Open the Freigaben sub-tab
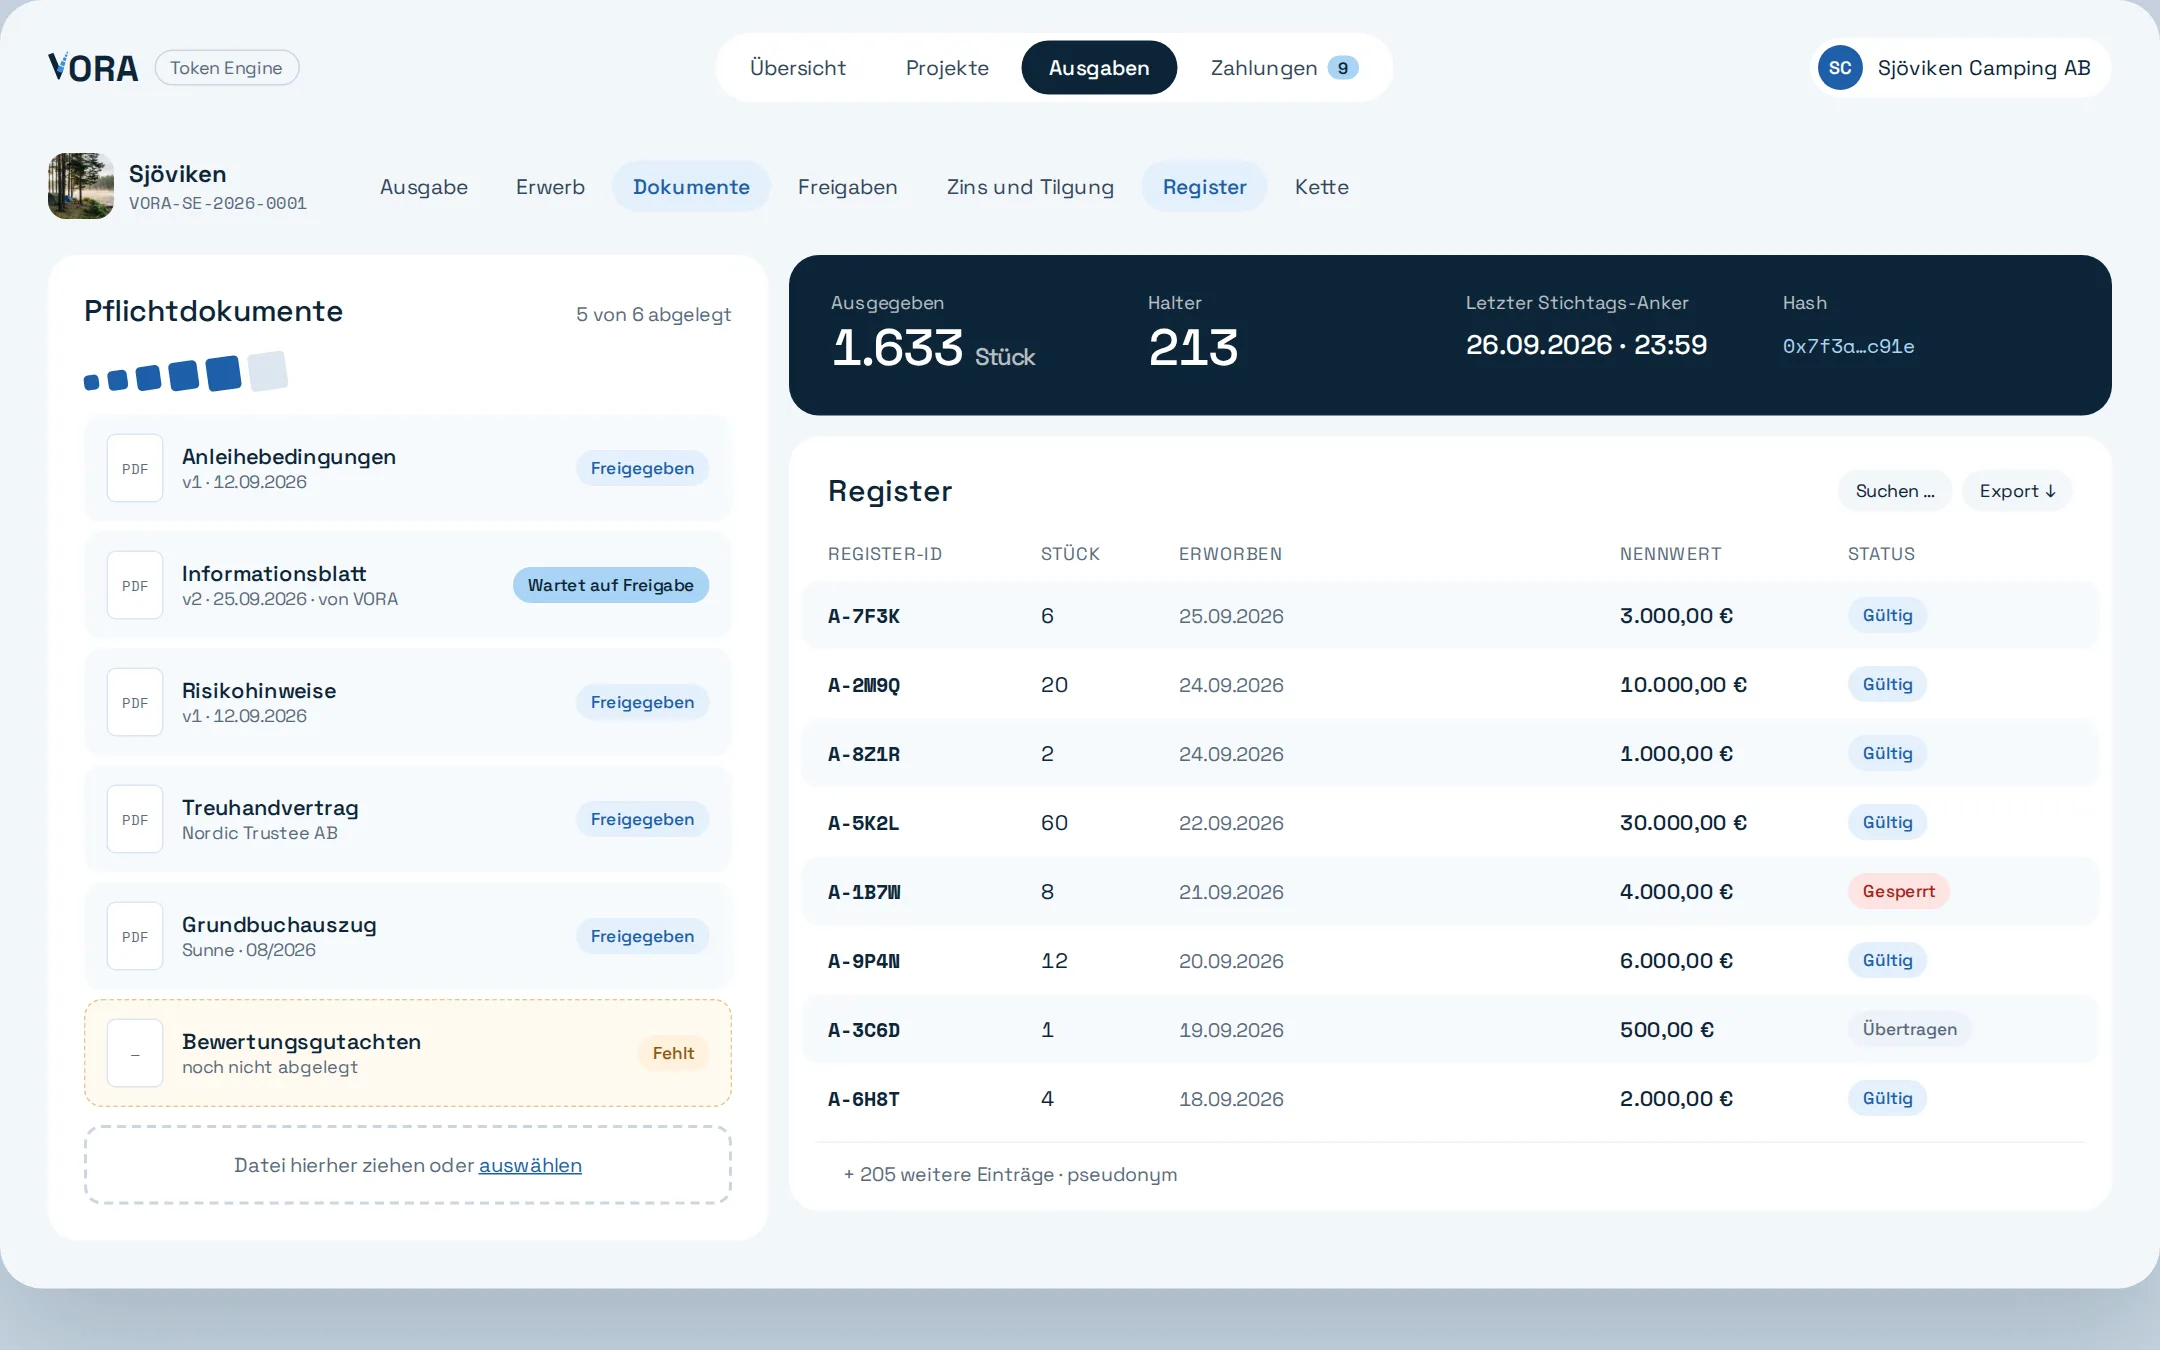 848,187
